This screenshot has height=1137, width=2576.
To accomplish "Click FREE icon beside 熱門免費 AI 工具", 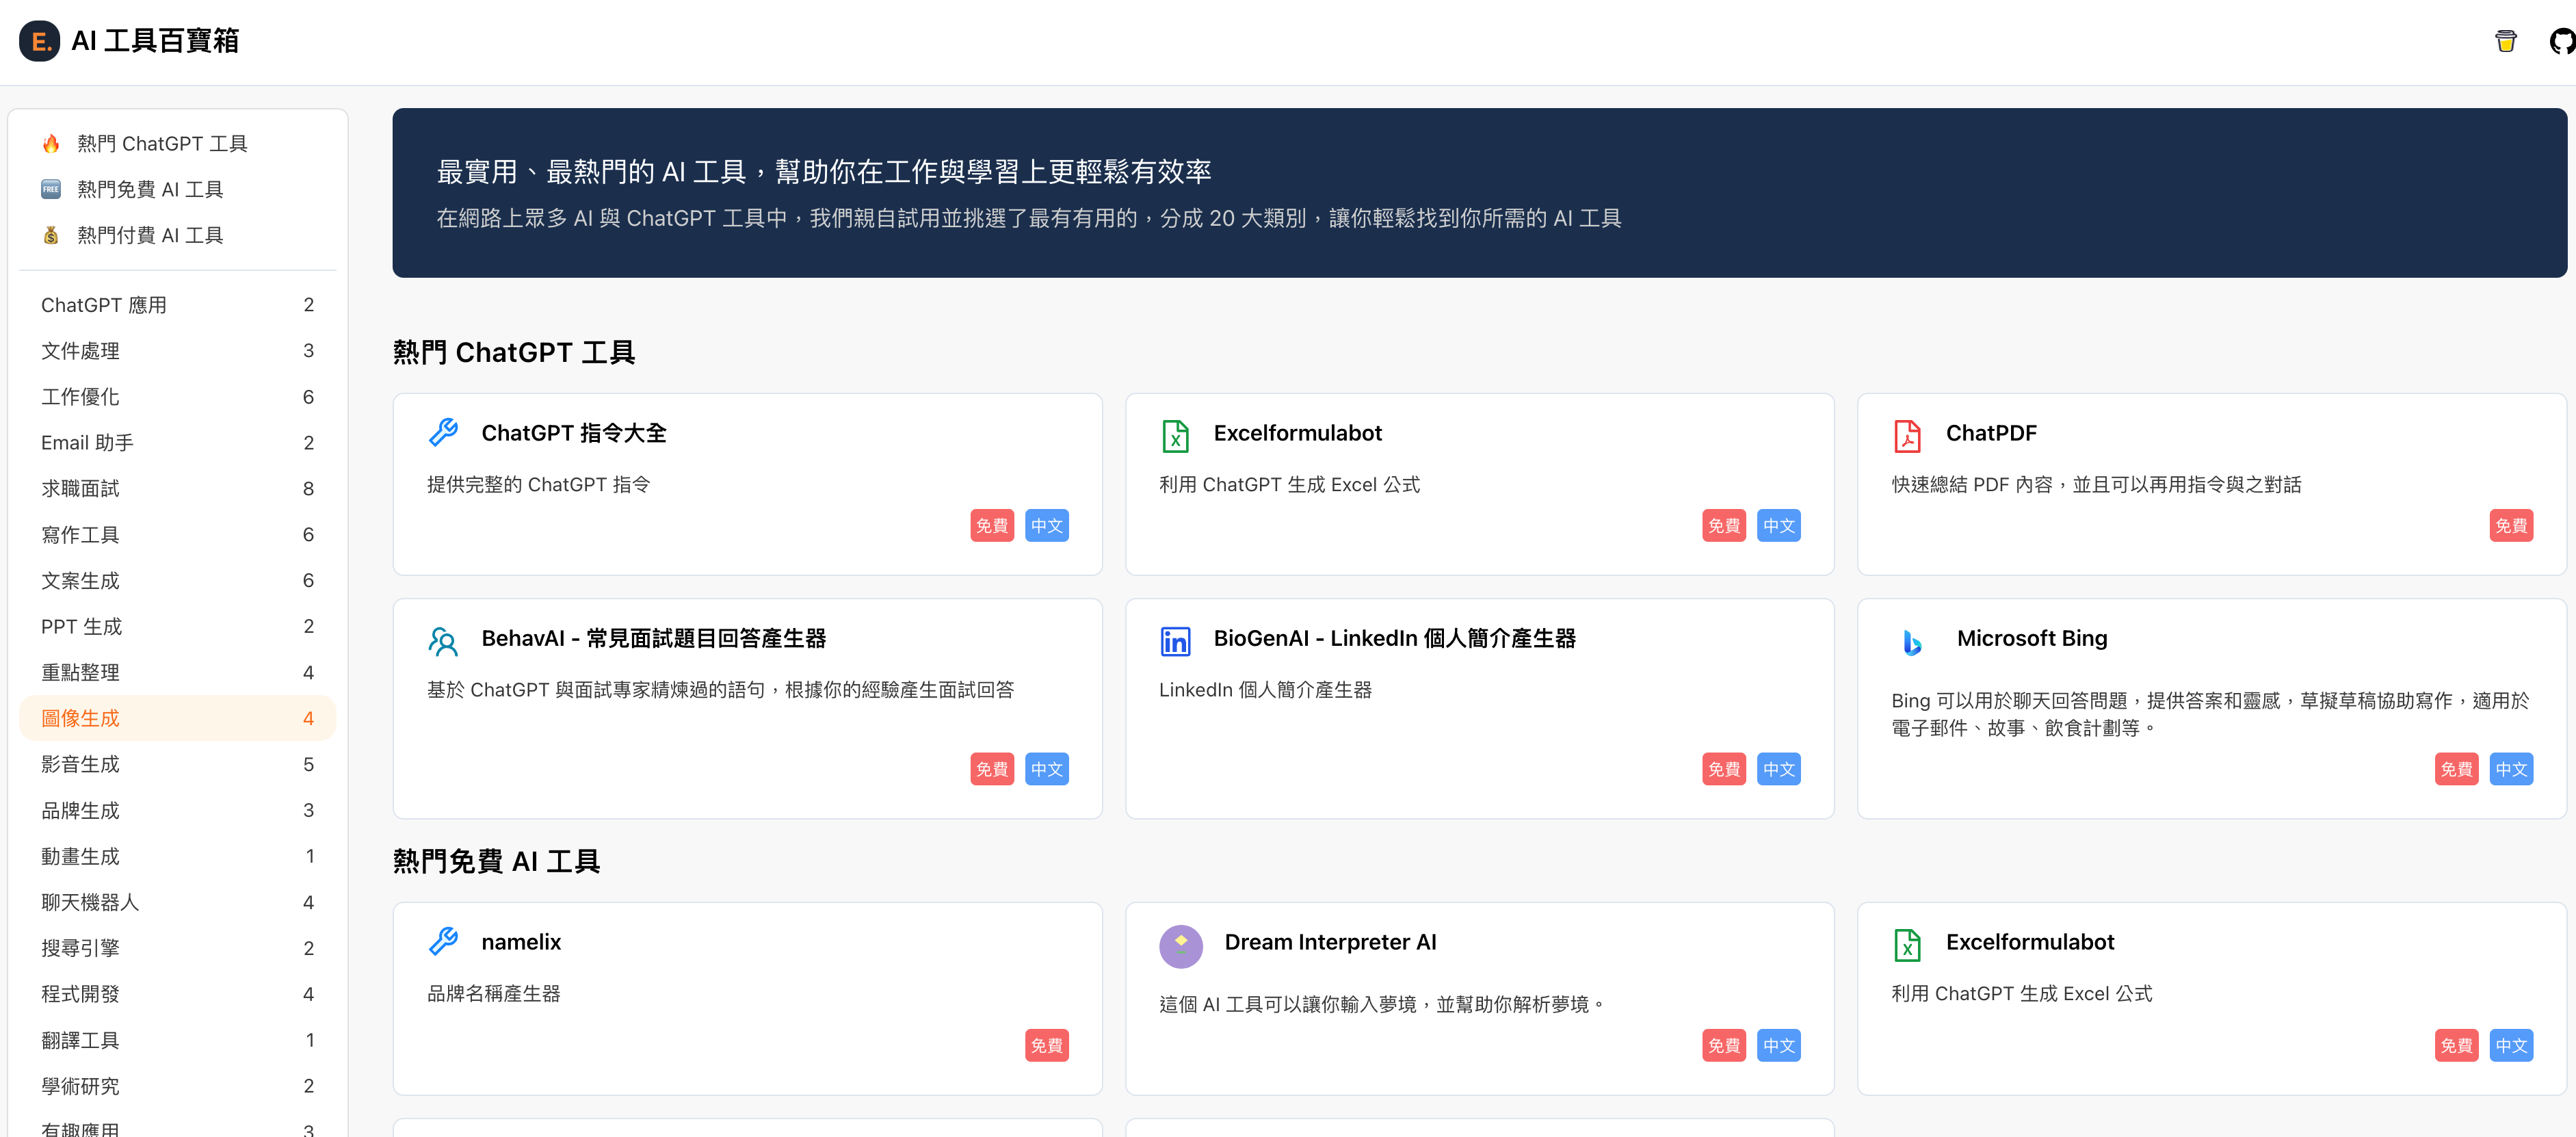I will pos(51,189).
